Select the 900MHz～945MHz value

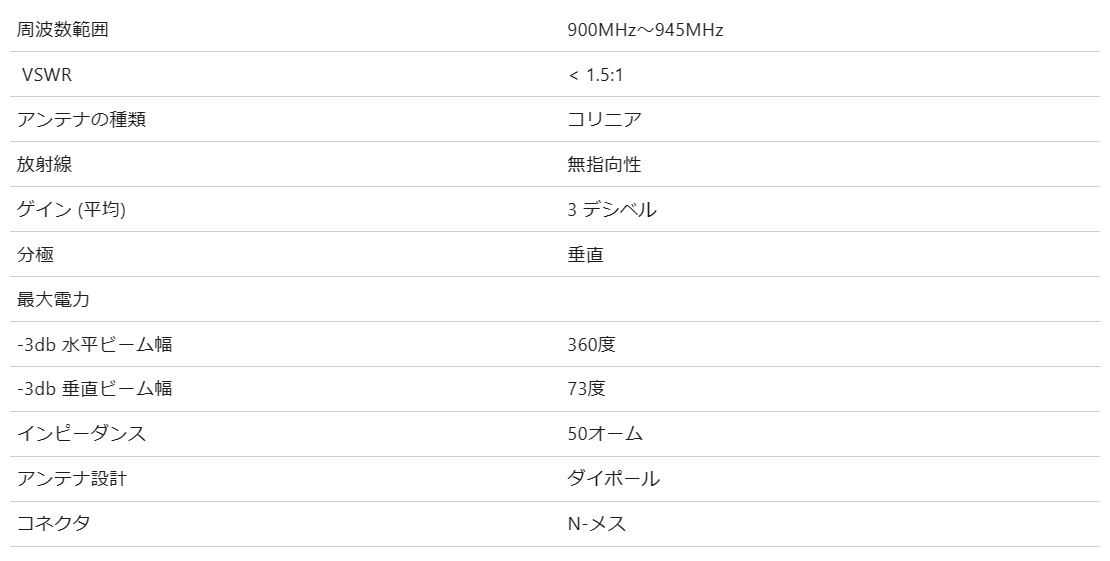pyautogui.click(x=645, y=30)
